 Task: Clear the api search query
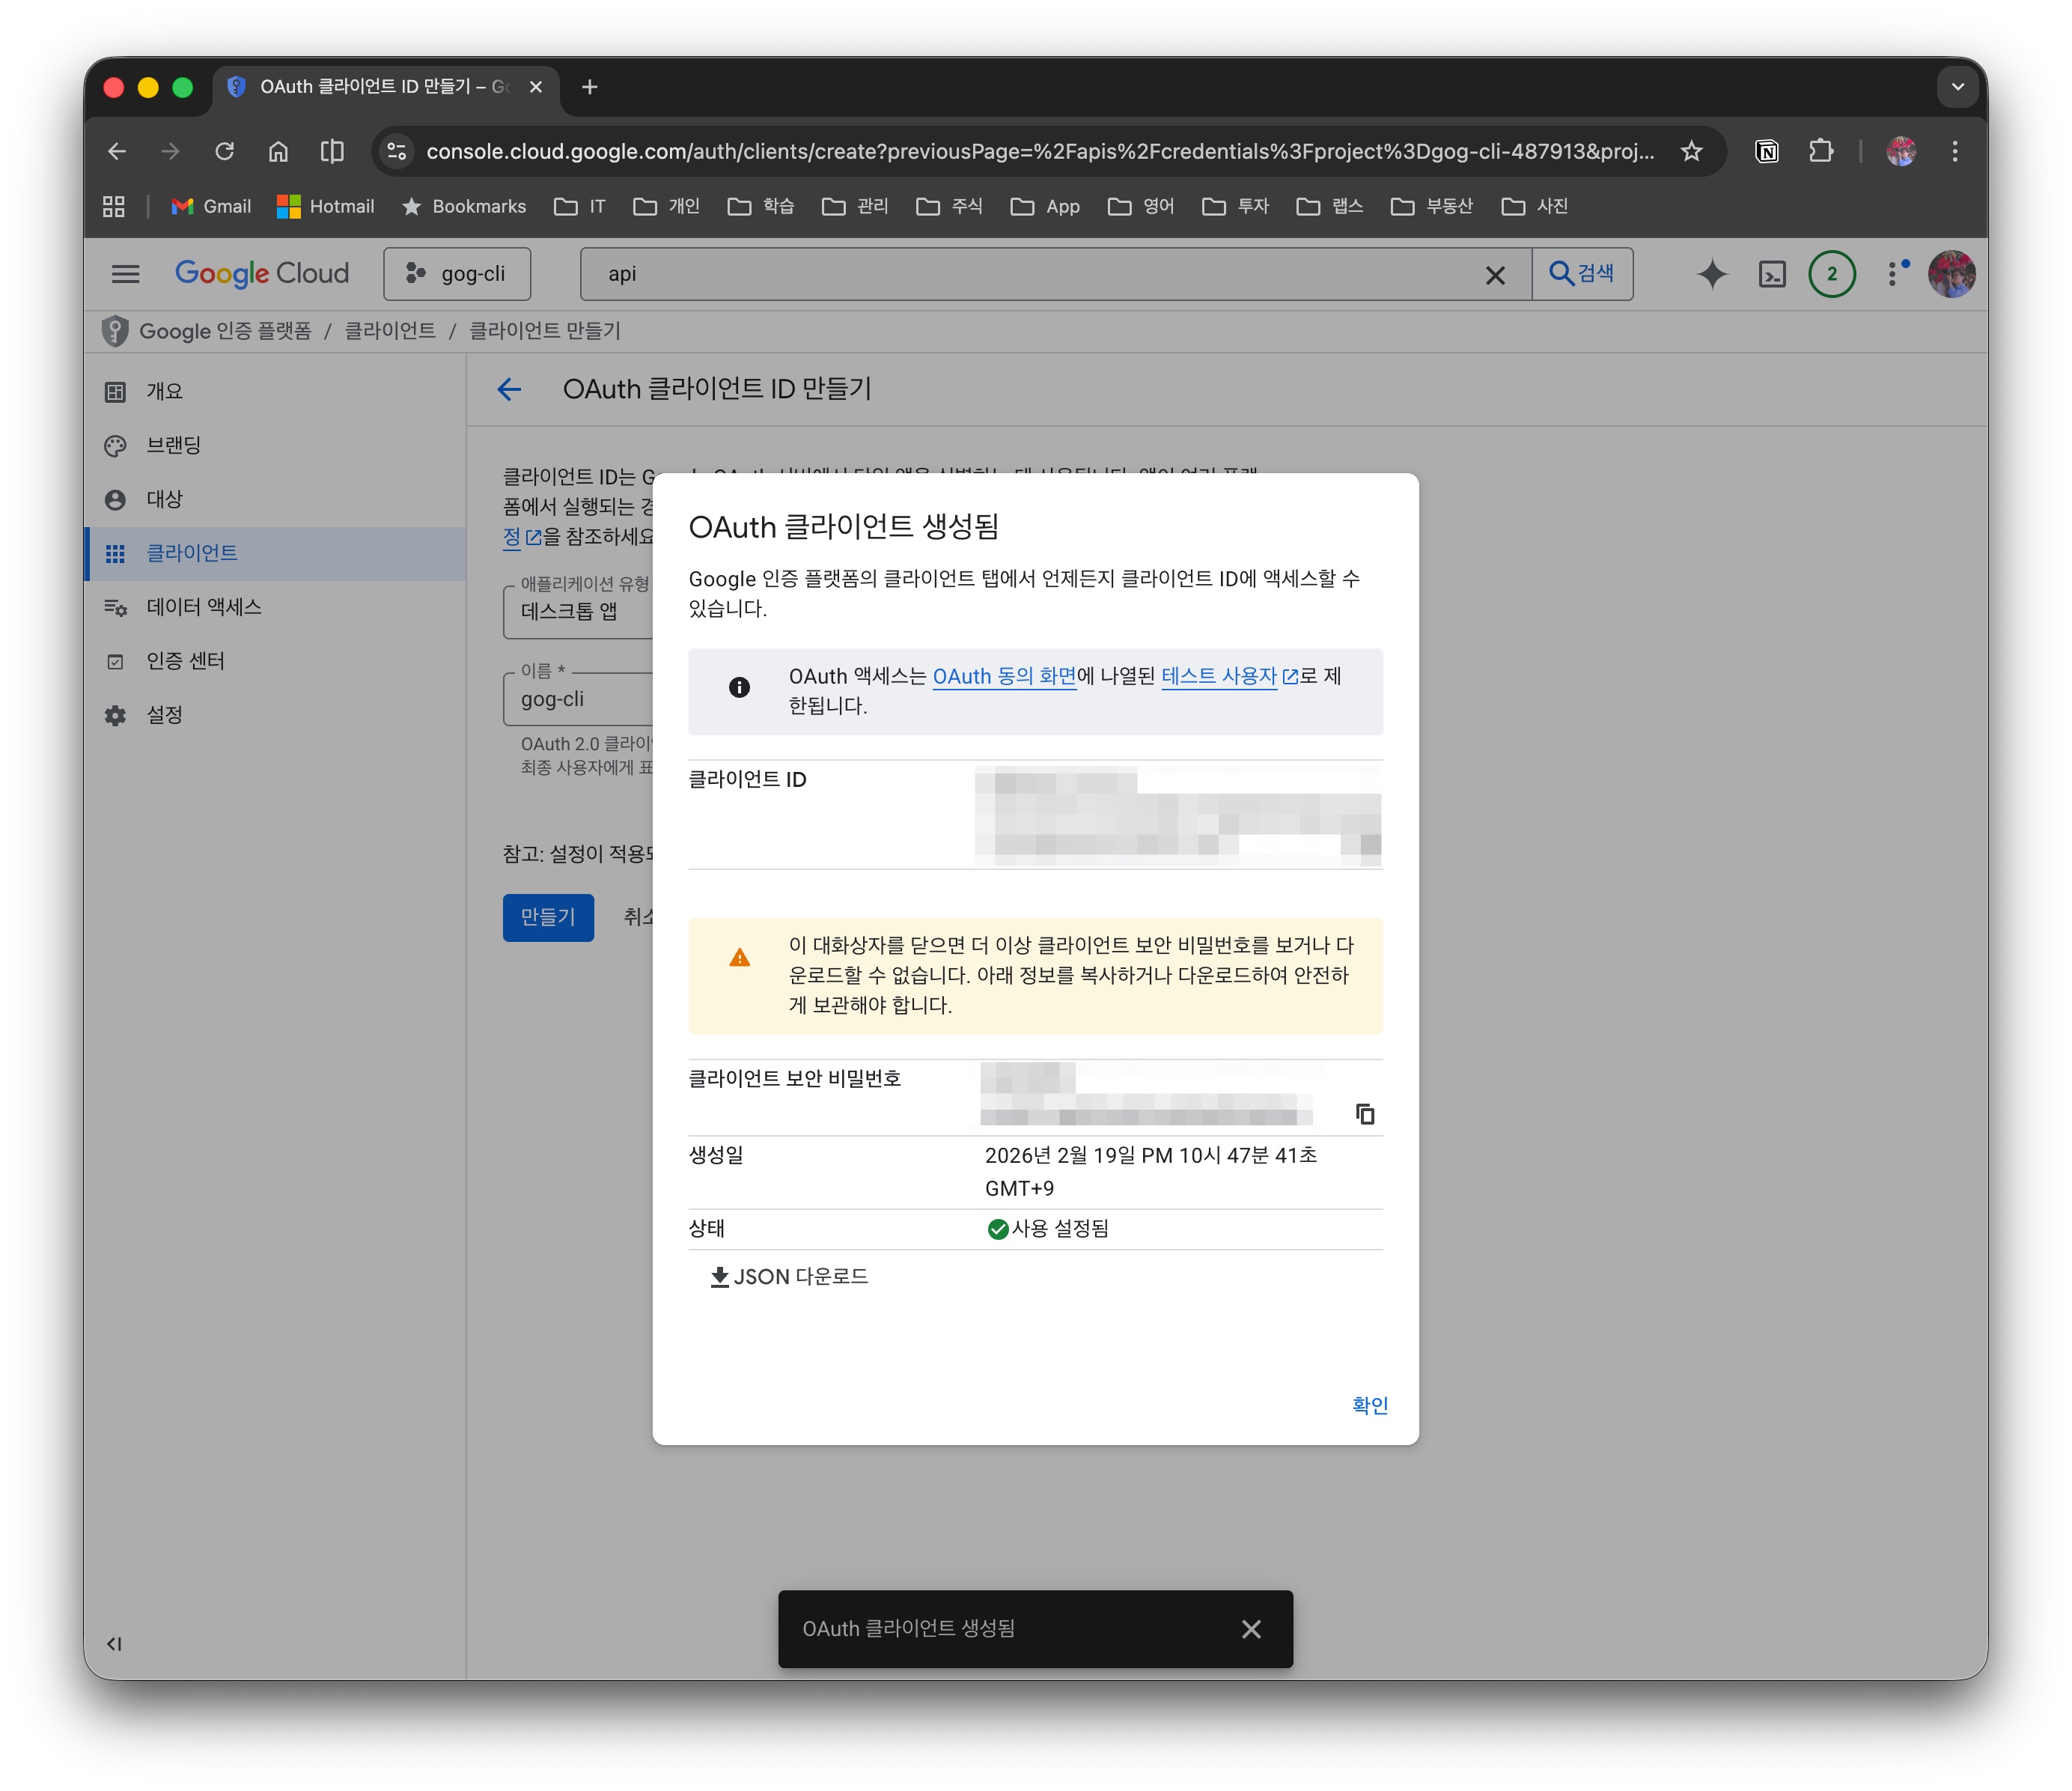click(1496, 274)
